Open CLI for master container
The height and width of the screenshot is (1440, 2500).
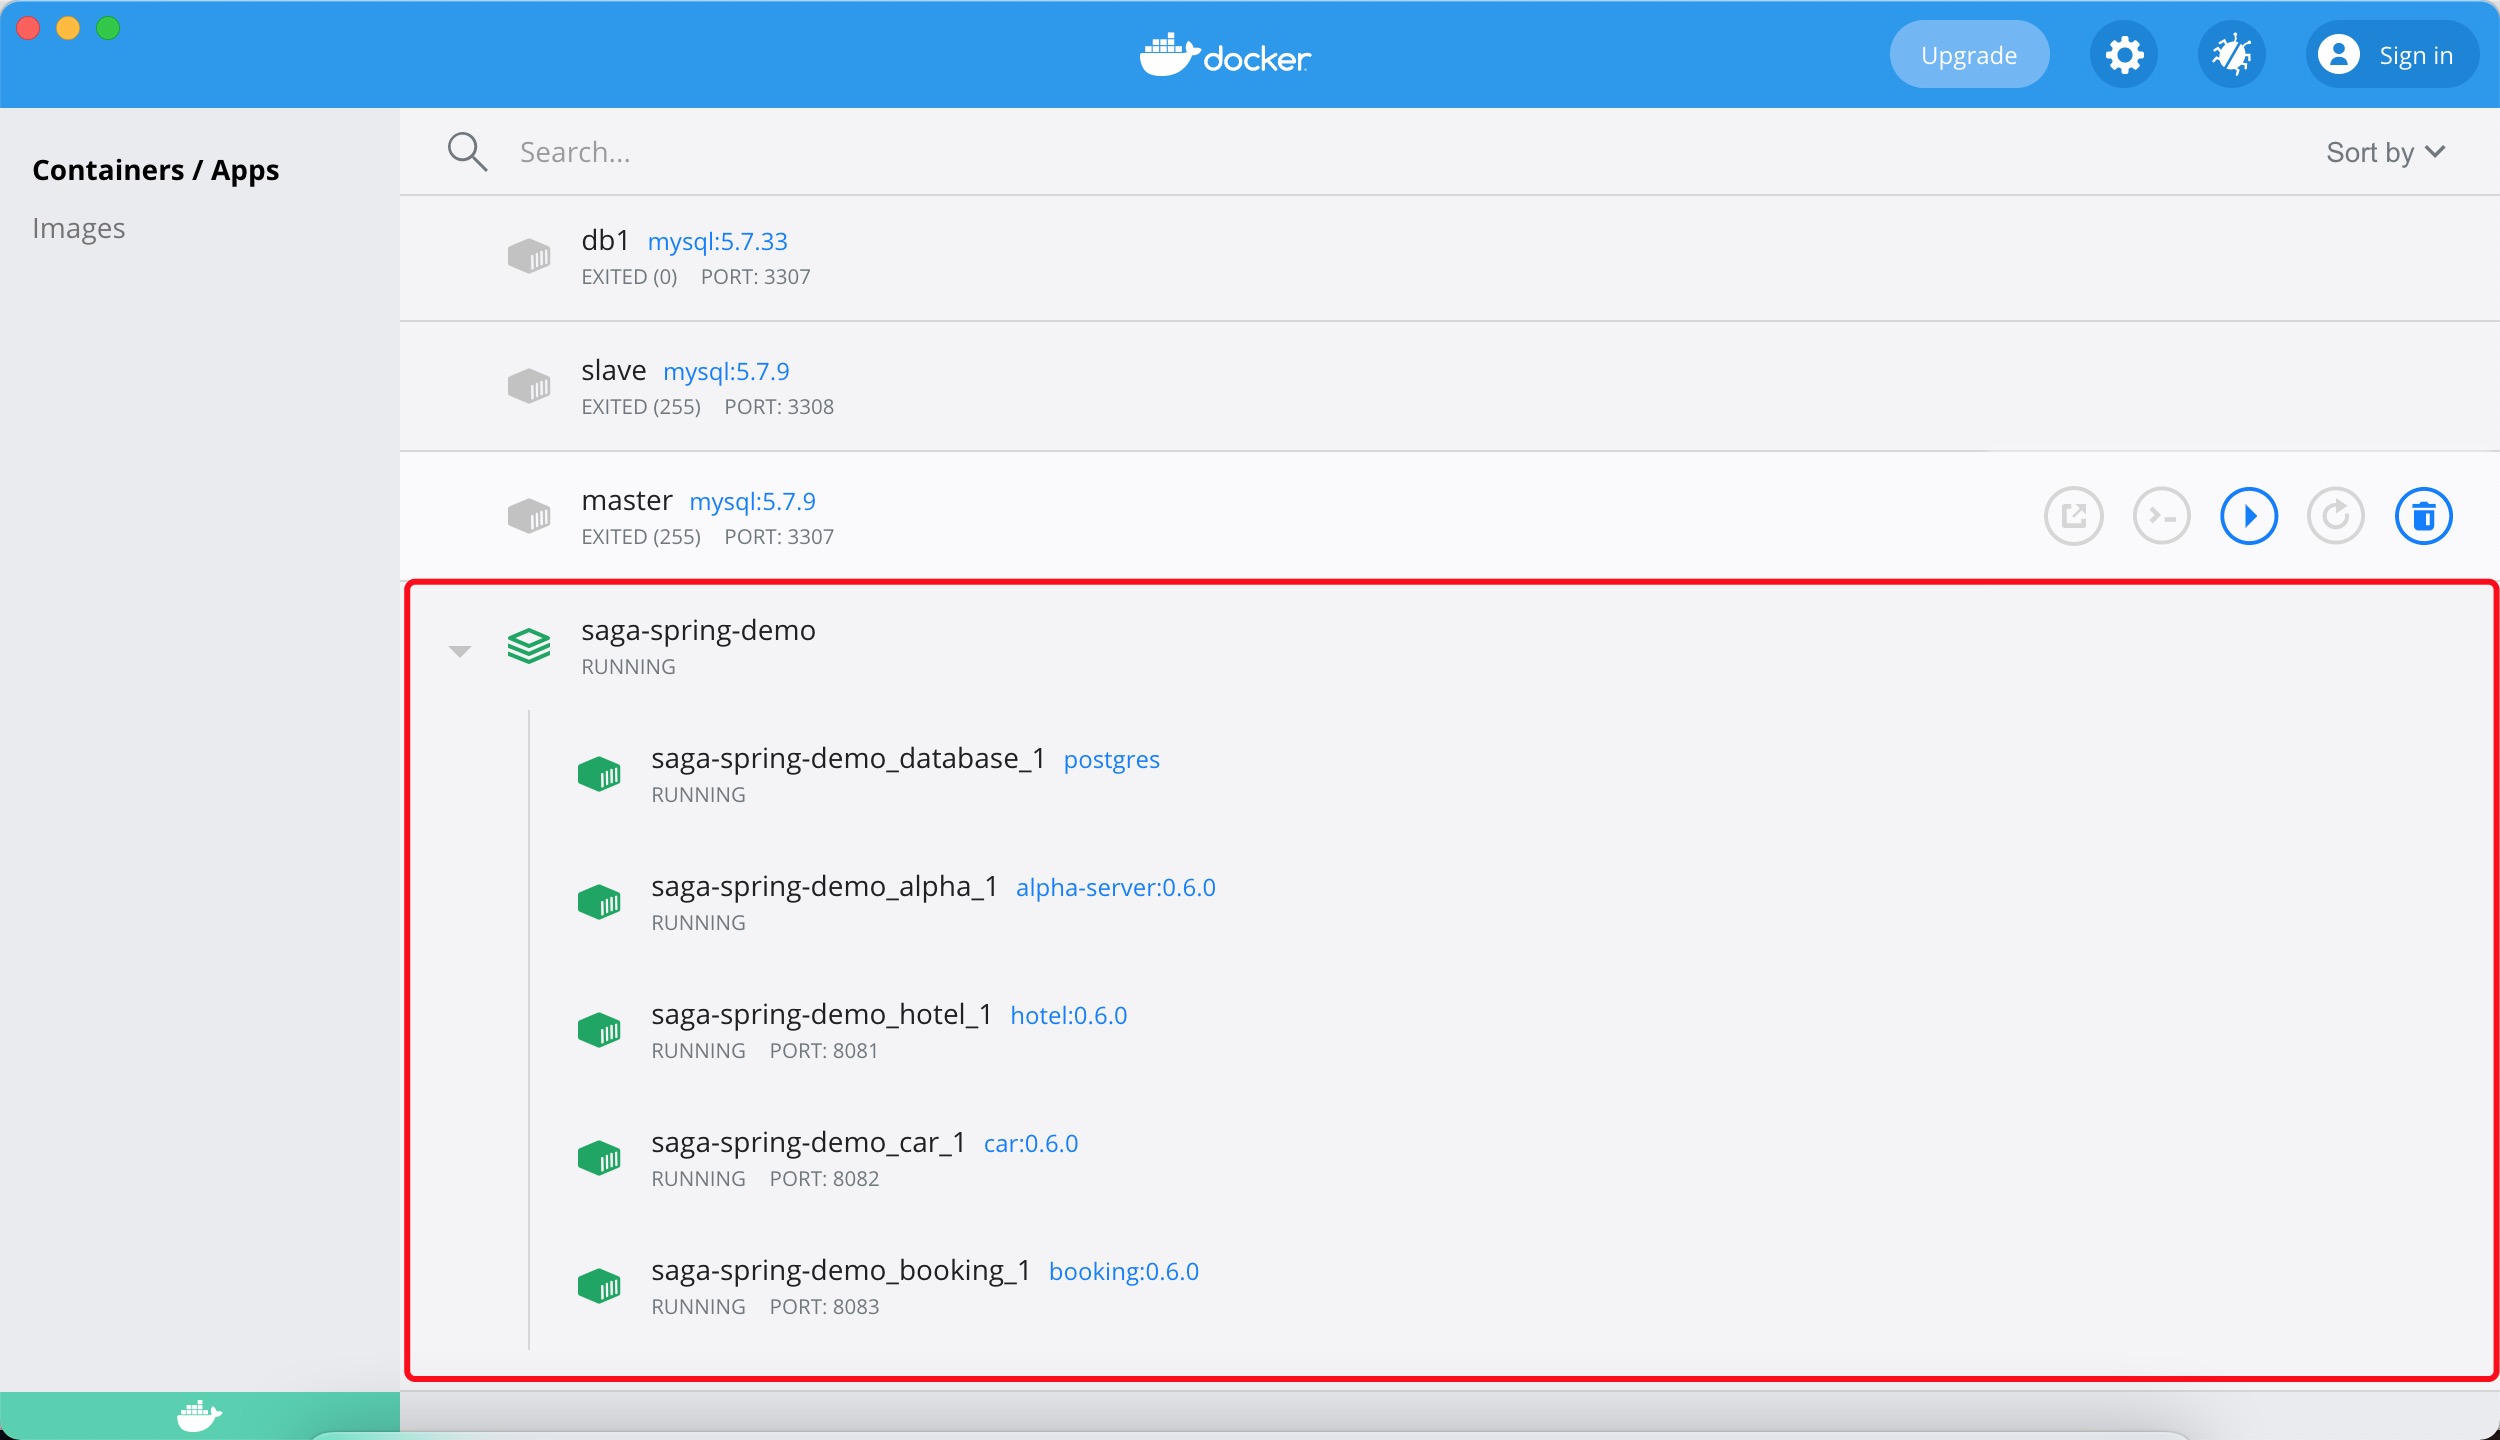[2162, 516]
